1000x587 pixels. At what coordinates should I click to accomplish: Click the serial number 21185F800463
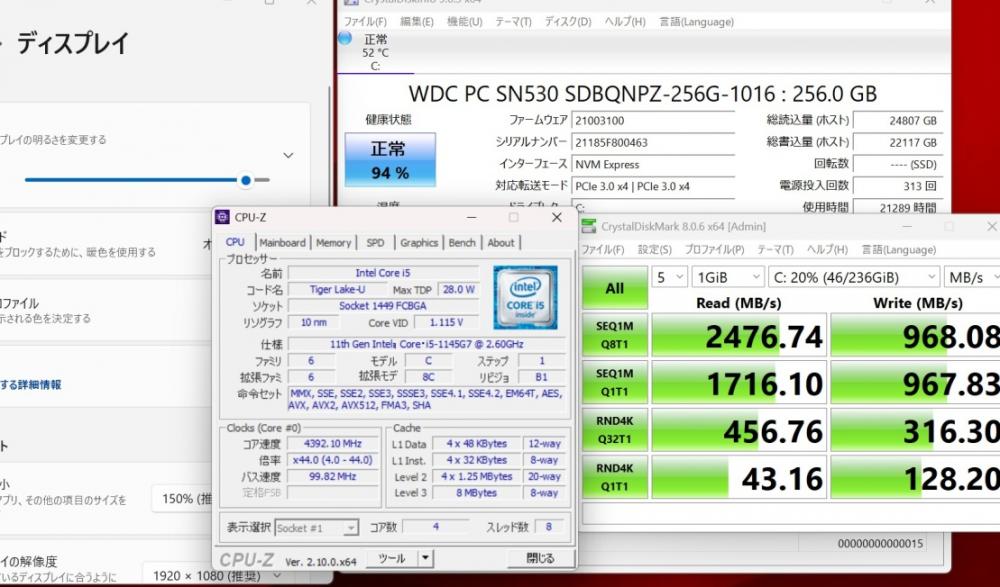[x=652, y=142]
